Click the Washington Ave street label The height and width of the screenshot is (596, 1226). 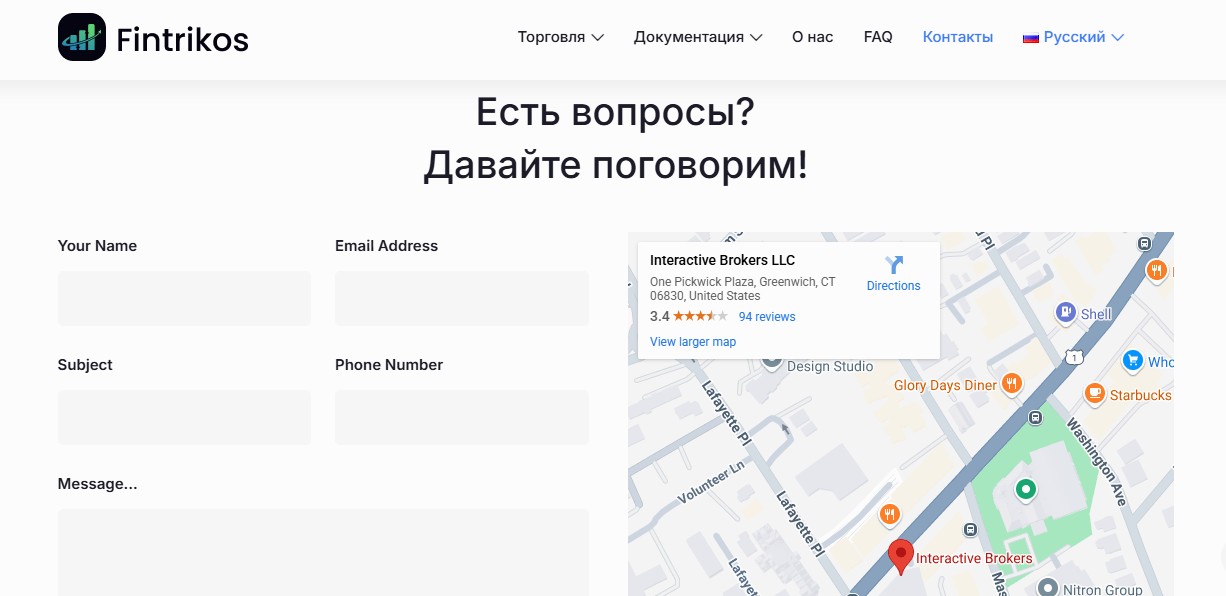1097,462
